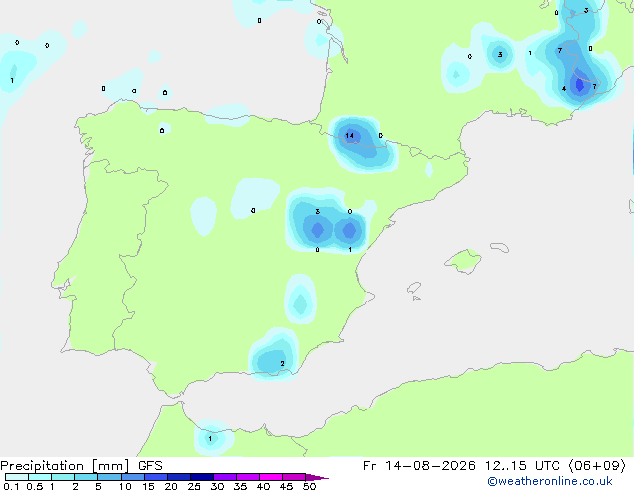Click the purple arrow tip at the legend end
The height and width of the screenshot is (490, 634).
pyautogui.click(x=317, y=477)
